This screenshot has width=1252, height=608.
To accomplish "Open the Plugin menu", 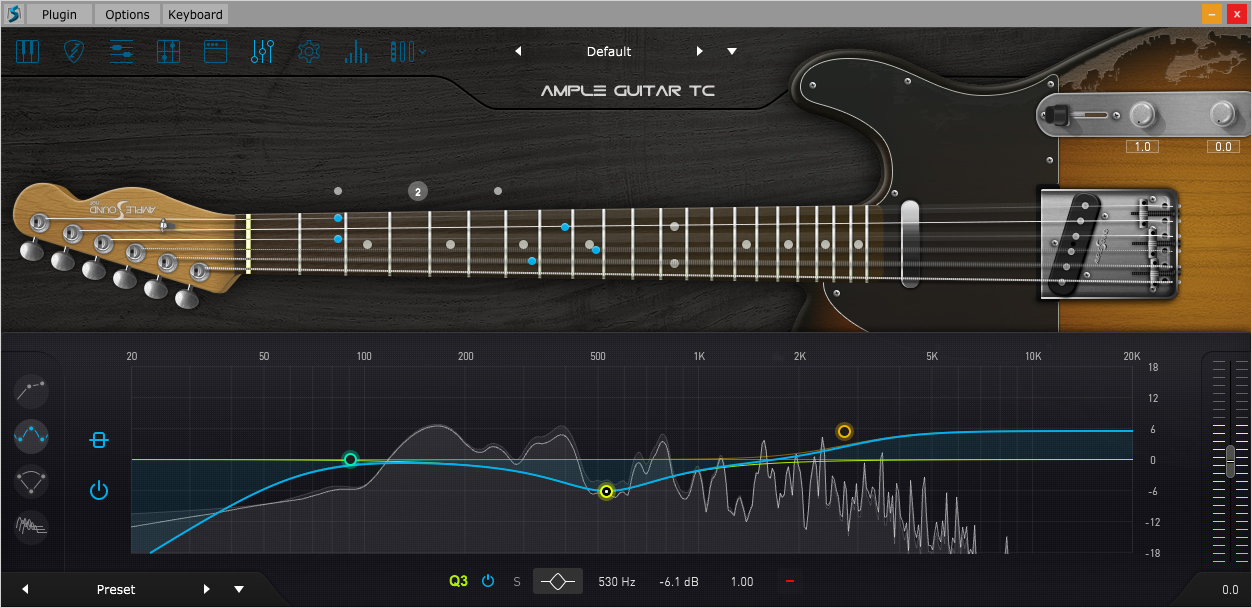I will point(60,14).
